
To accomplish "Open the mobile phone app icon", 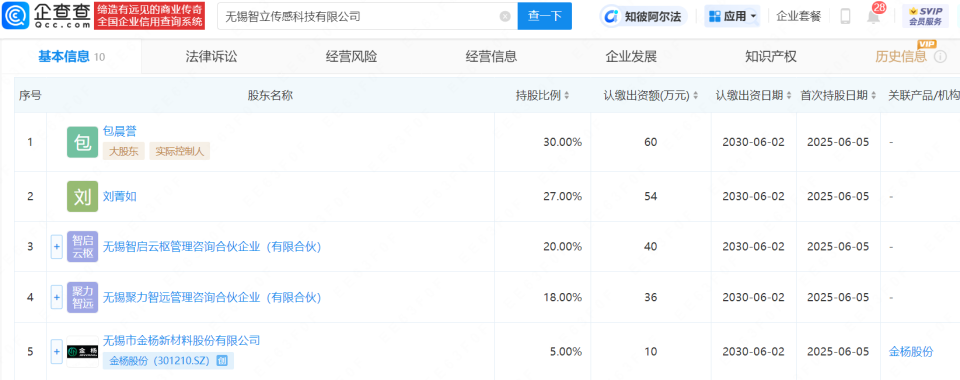I will tap(846, 17).
